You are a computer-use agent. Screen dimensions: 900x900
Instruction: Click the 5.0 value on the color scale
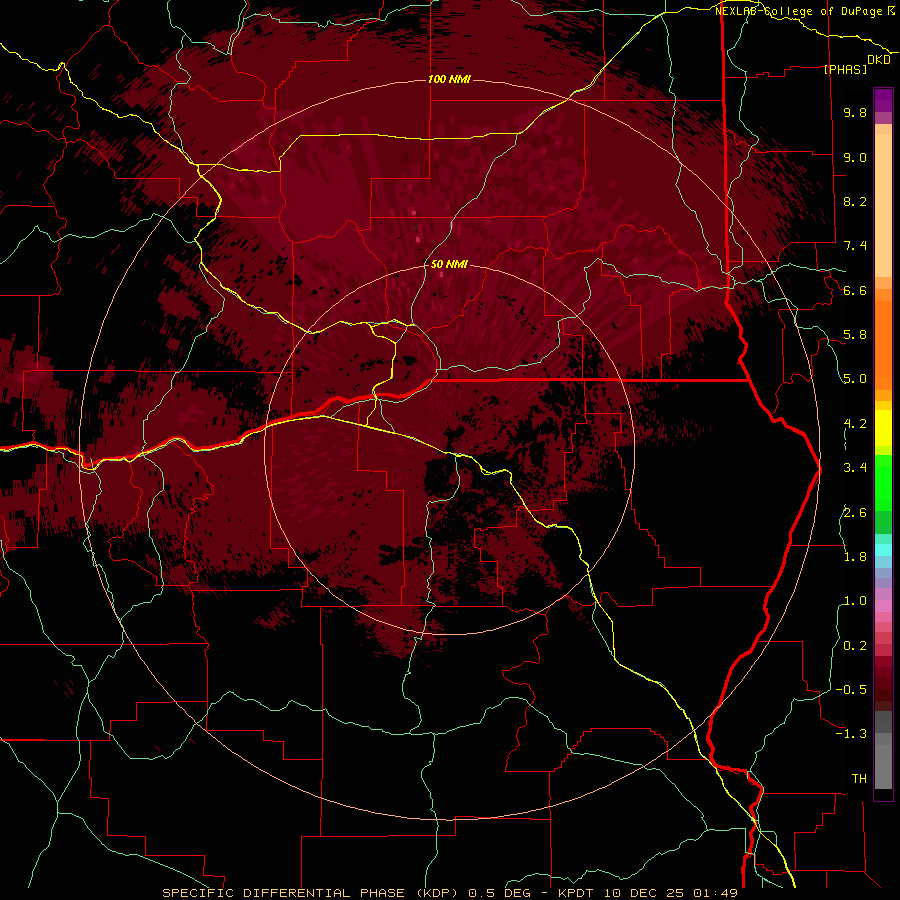[x=855, y=379]
